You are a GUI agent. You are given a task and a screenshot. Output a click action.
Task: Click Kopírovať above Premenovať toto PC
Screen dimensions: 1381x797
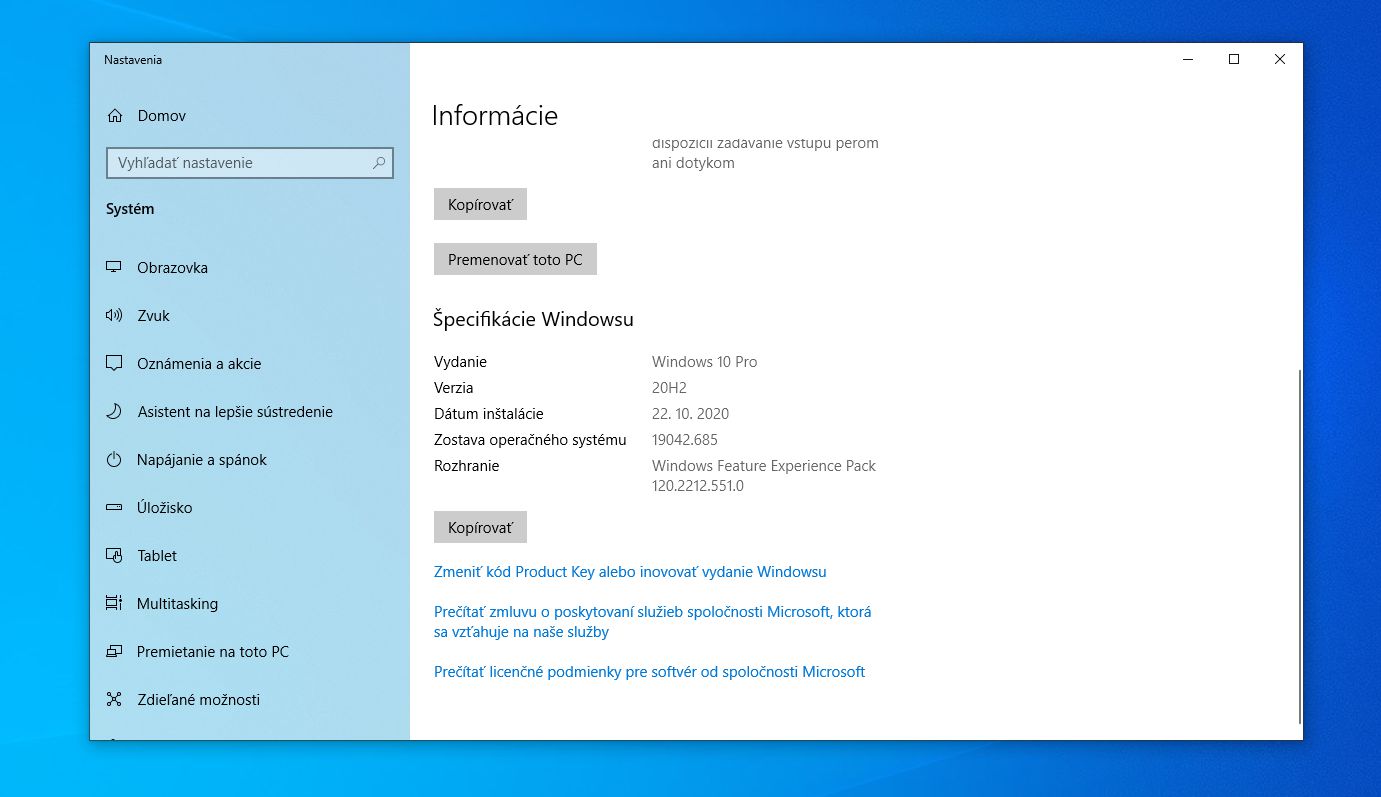point(480,204)
